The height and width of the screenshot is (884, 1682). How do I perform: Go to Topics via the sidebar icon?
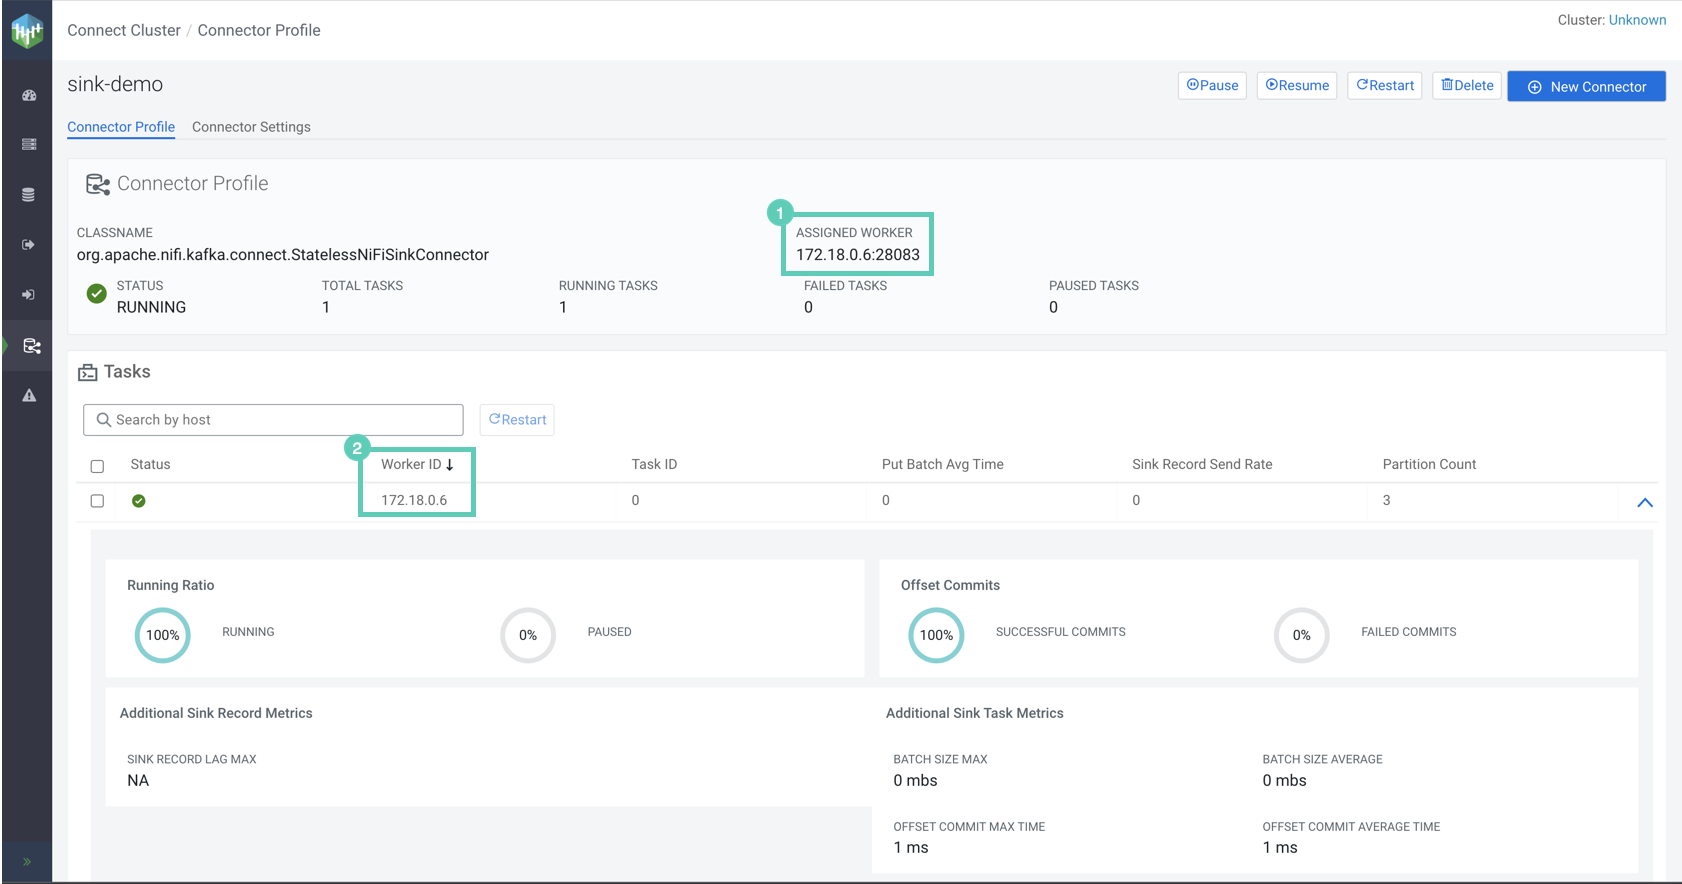coord(28,195)
